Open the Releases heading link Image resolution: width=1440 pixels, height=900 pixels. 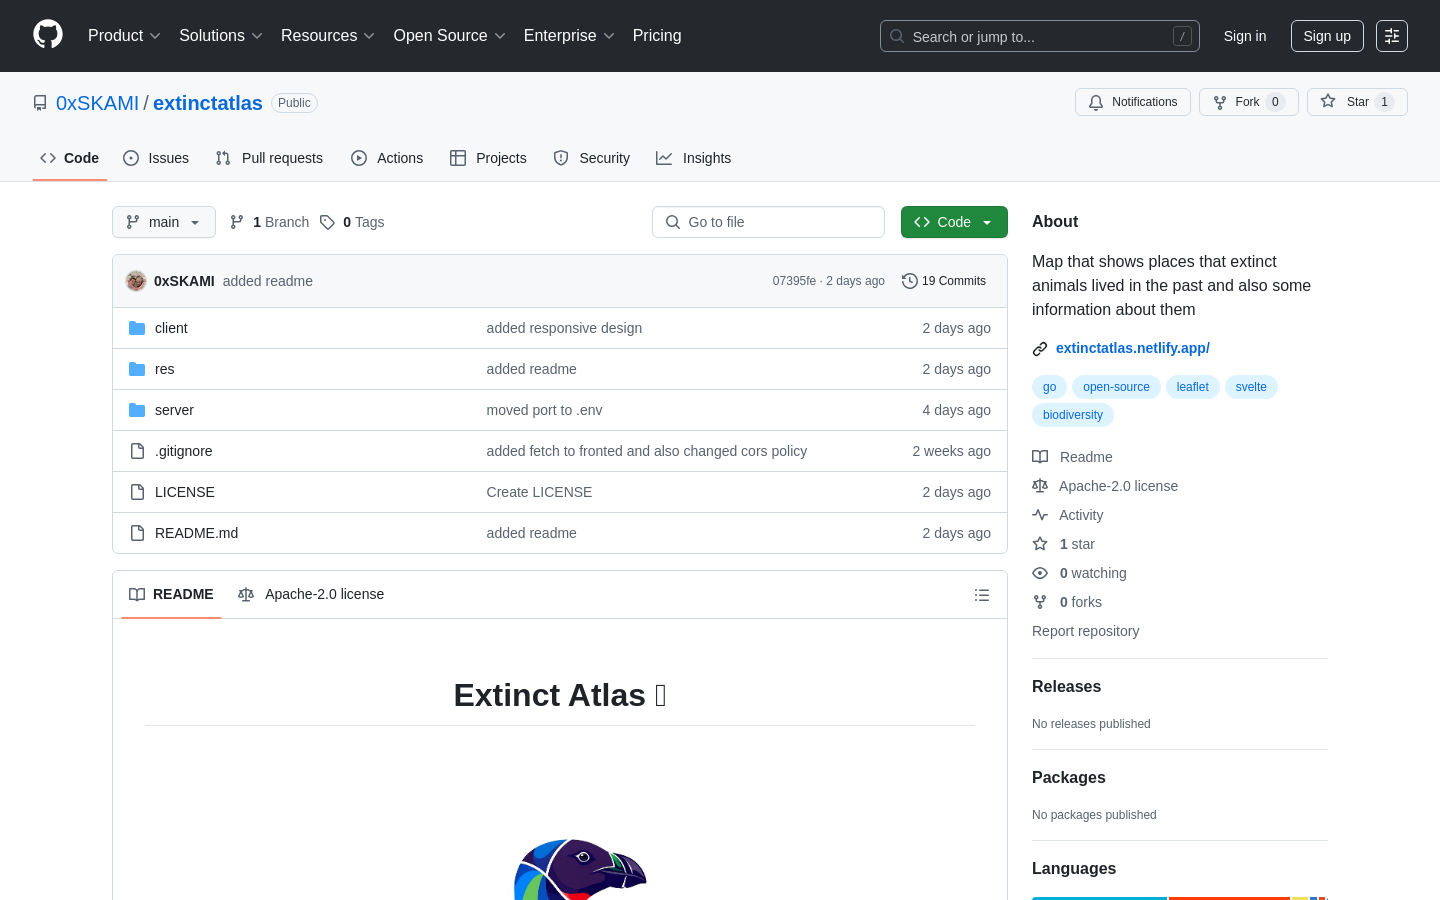click(x=1066, y=687)
